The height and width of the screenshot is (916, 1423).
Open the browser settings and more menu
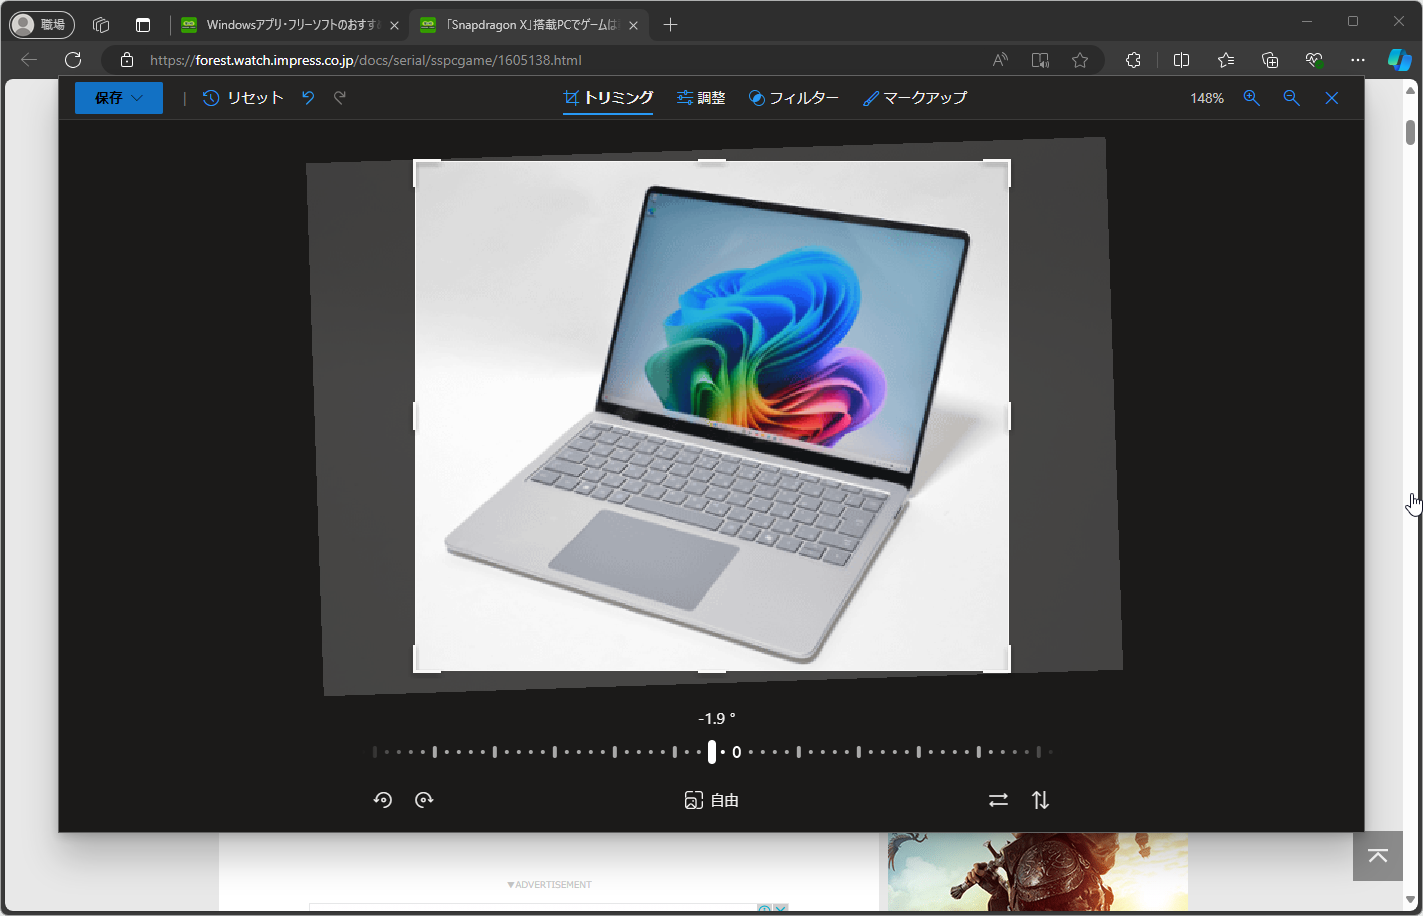pos(1357,60)
